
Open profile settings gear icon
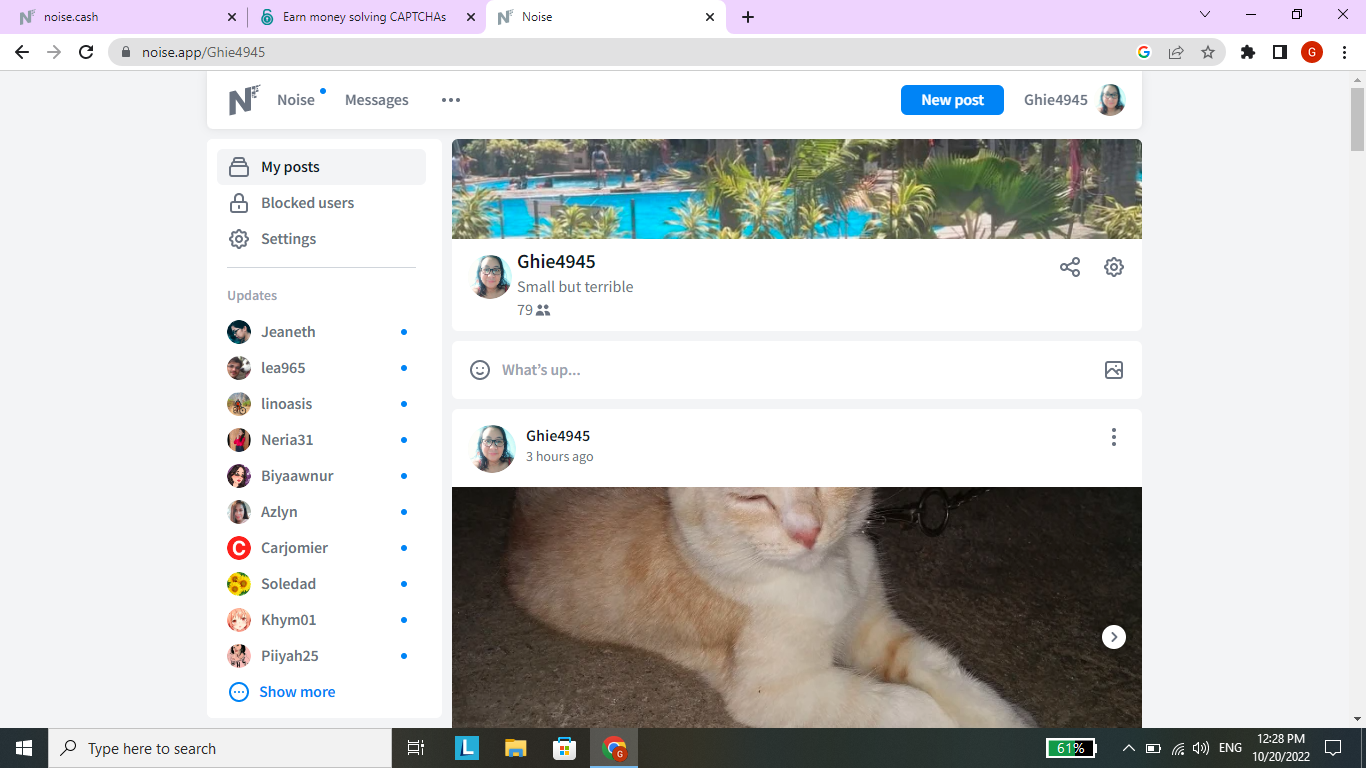(x=1114, y=267)
